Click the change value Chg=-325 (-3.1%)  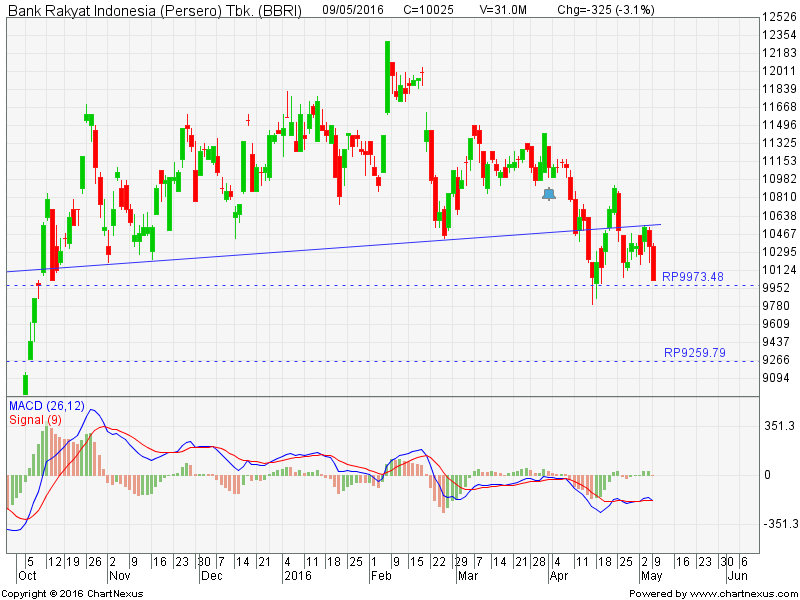(606, 9)
